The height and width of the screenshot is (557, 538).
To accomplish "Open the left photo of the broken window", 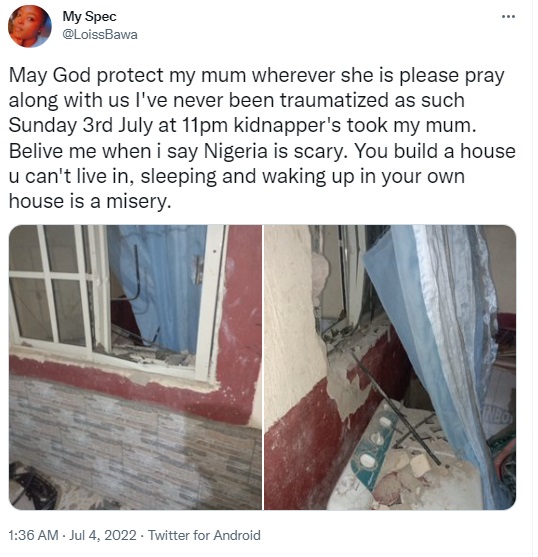I will point(135,367).
